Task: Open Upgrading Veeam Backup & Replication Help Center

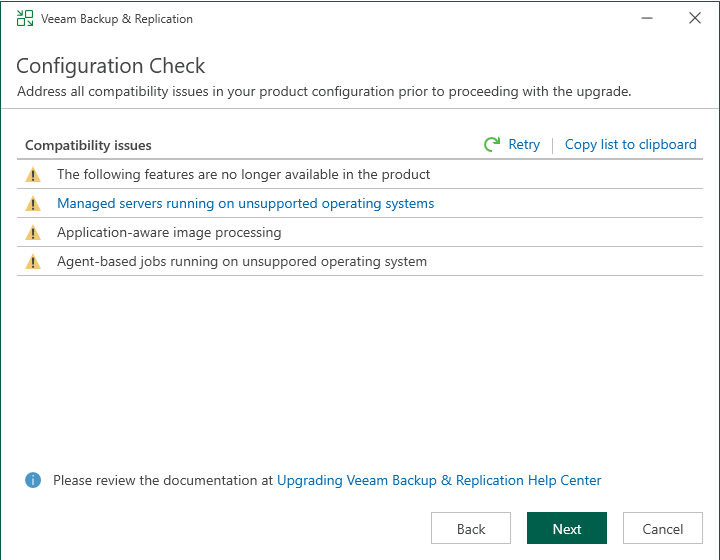Action: (439, 481)
